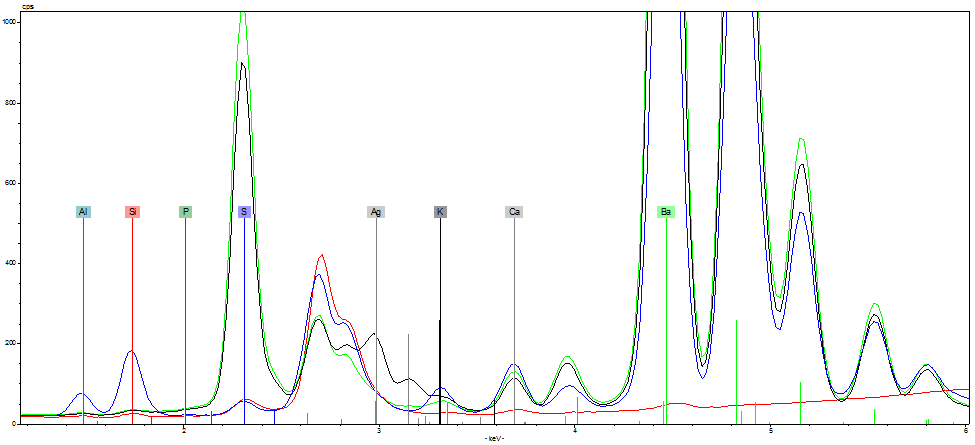
Task: Select the dark K element label
Action: tap(440, 212)
